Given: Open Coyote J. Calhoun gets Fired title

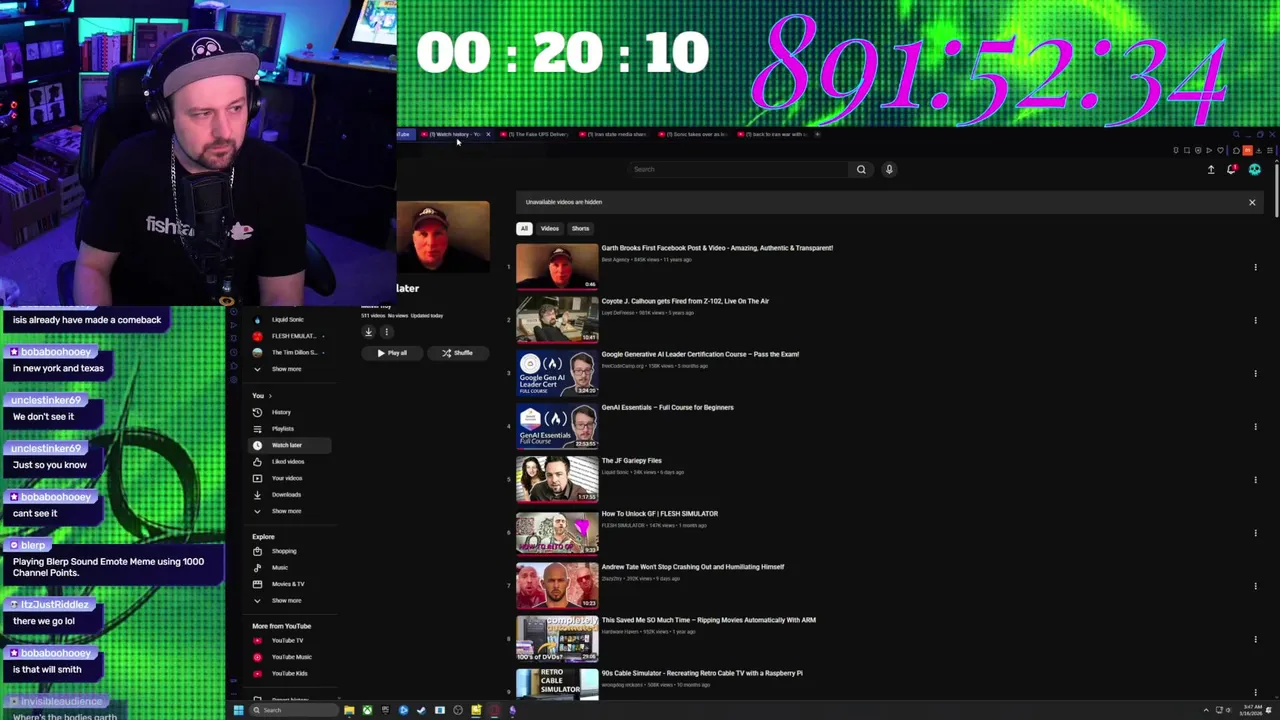Looking at the screenshot, I should click(x=685, y=301).
